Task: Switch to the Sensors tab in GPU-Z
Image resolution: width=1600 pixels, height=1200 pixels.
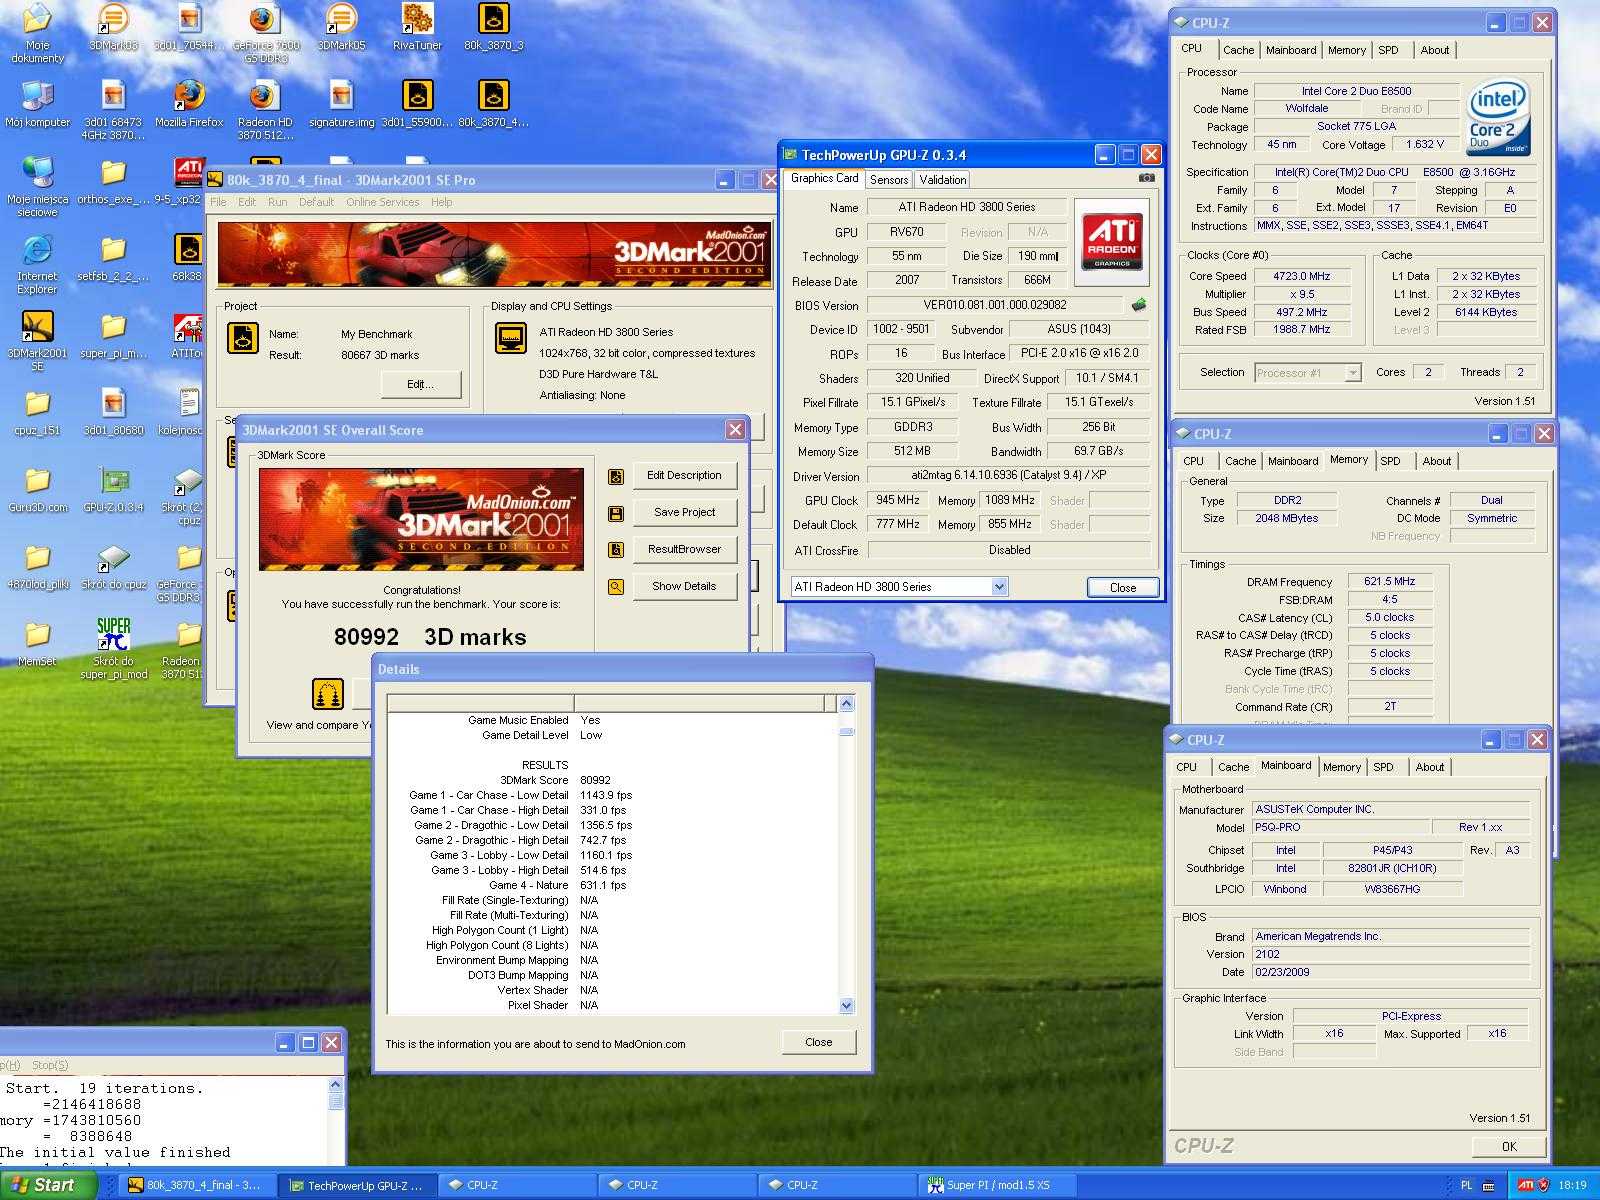Action: 888,180
